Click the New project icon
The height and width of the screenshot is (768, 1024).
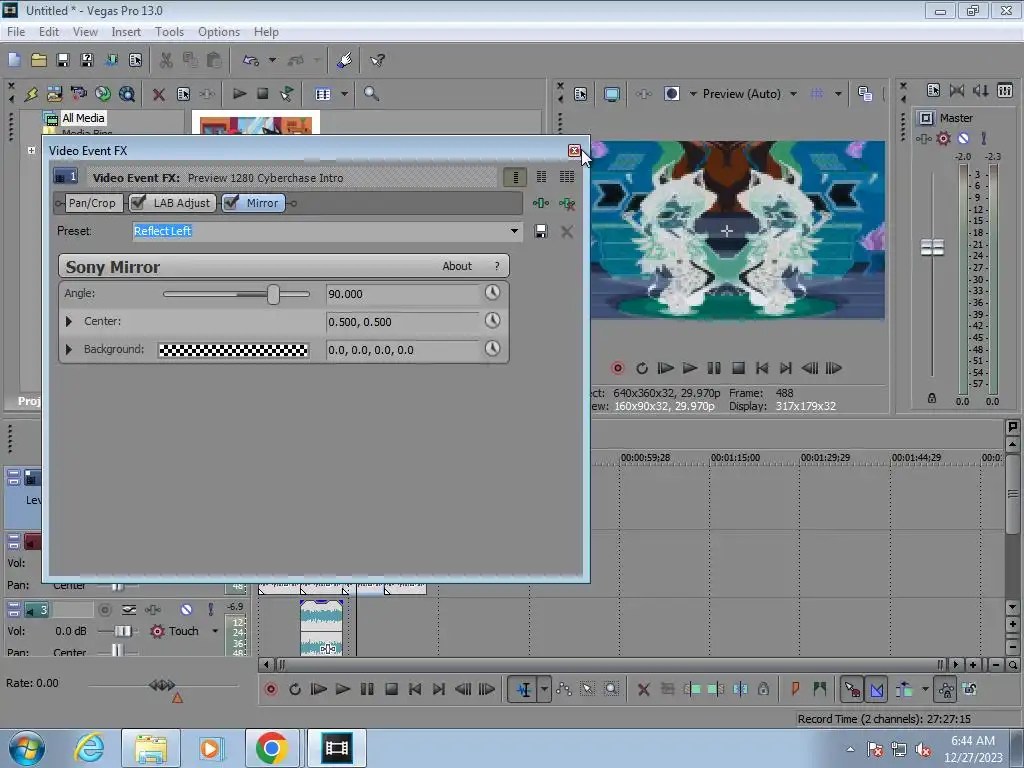pos(14,60)
